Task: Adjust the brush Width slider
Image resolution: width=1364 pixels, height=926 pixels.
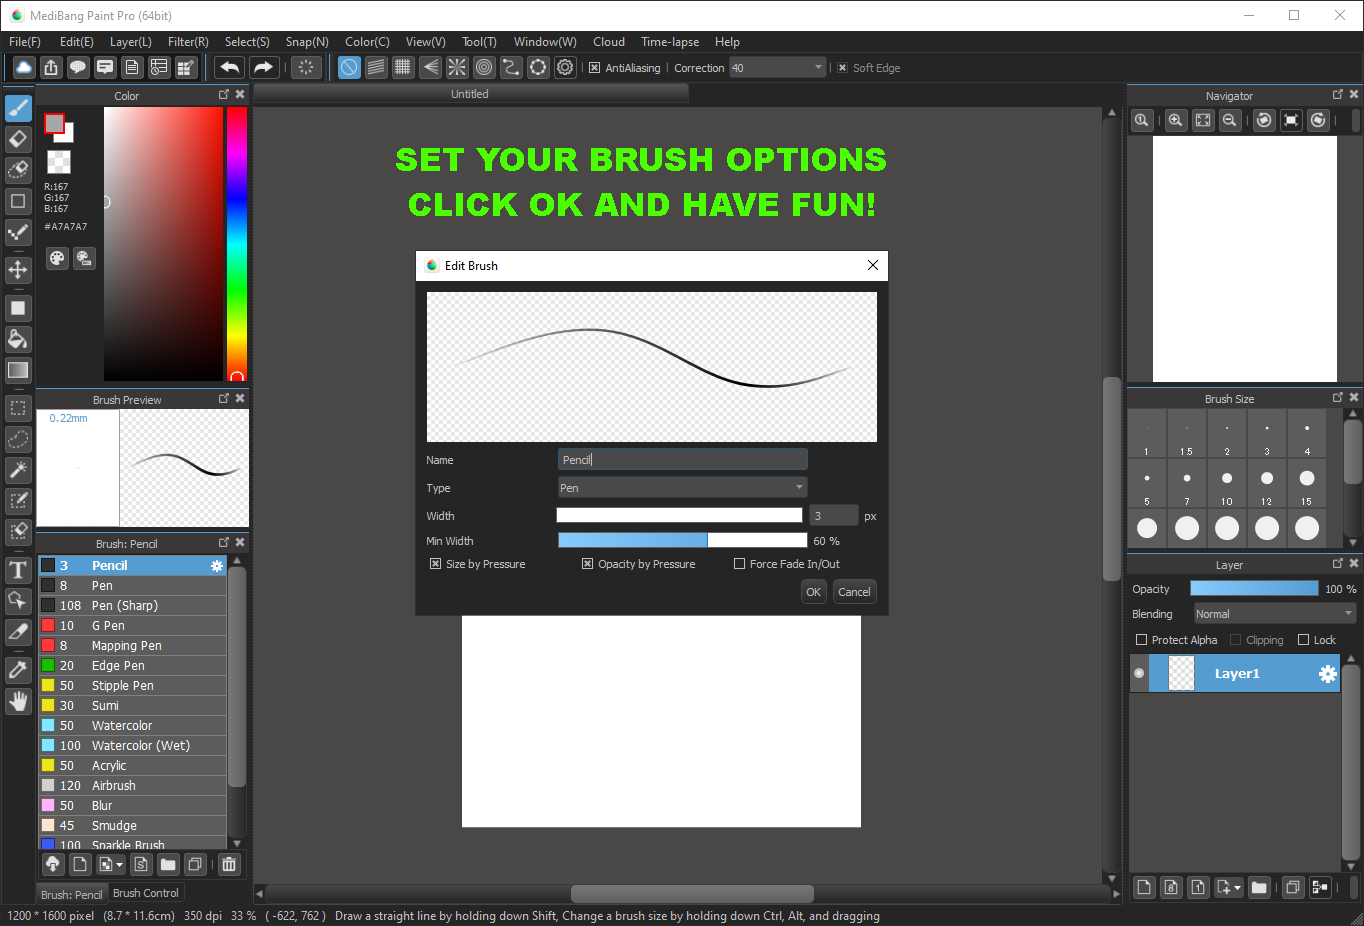Action: tap(680, 516)
